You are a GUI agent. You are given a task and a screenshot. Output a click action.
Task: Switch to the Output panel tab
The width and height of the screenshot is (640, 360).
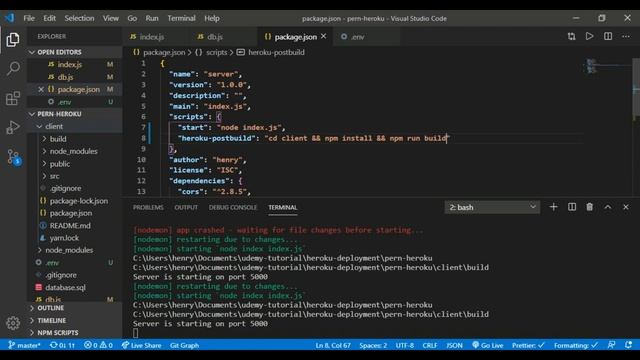186,207
